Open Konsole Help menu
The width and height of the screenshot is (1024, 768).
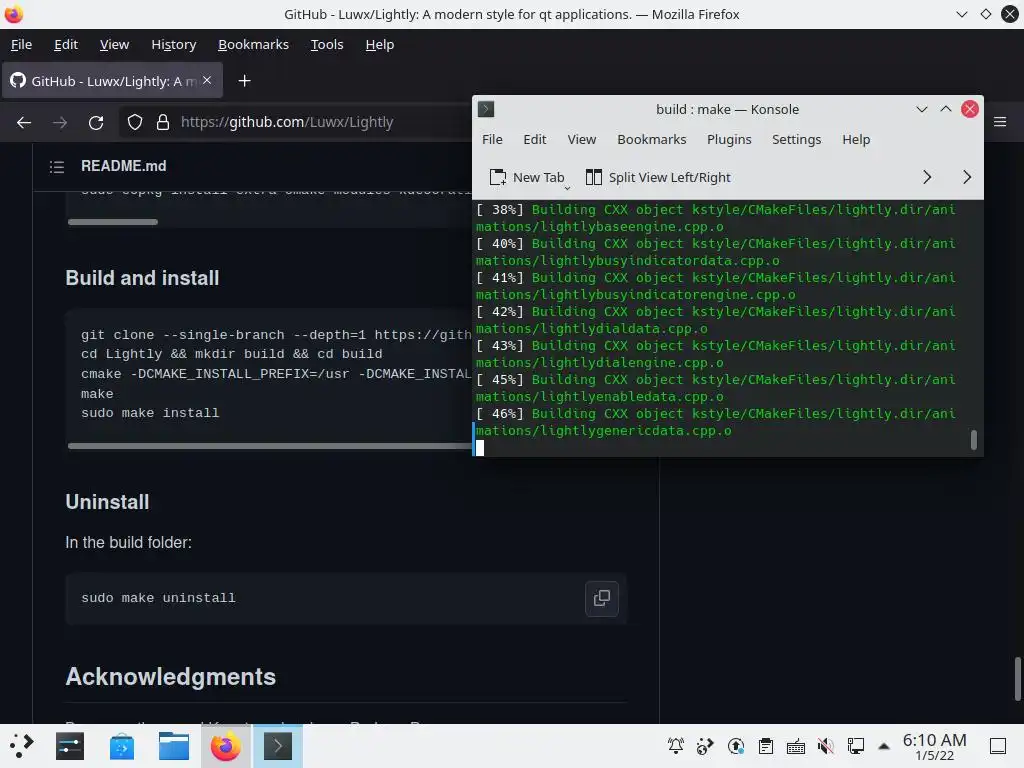856,140
